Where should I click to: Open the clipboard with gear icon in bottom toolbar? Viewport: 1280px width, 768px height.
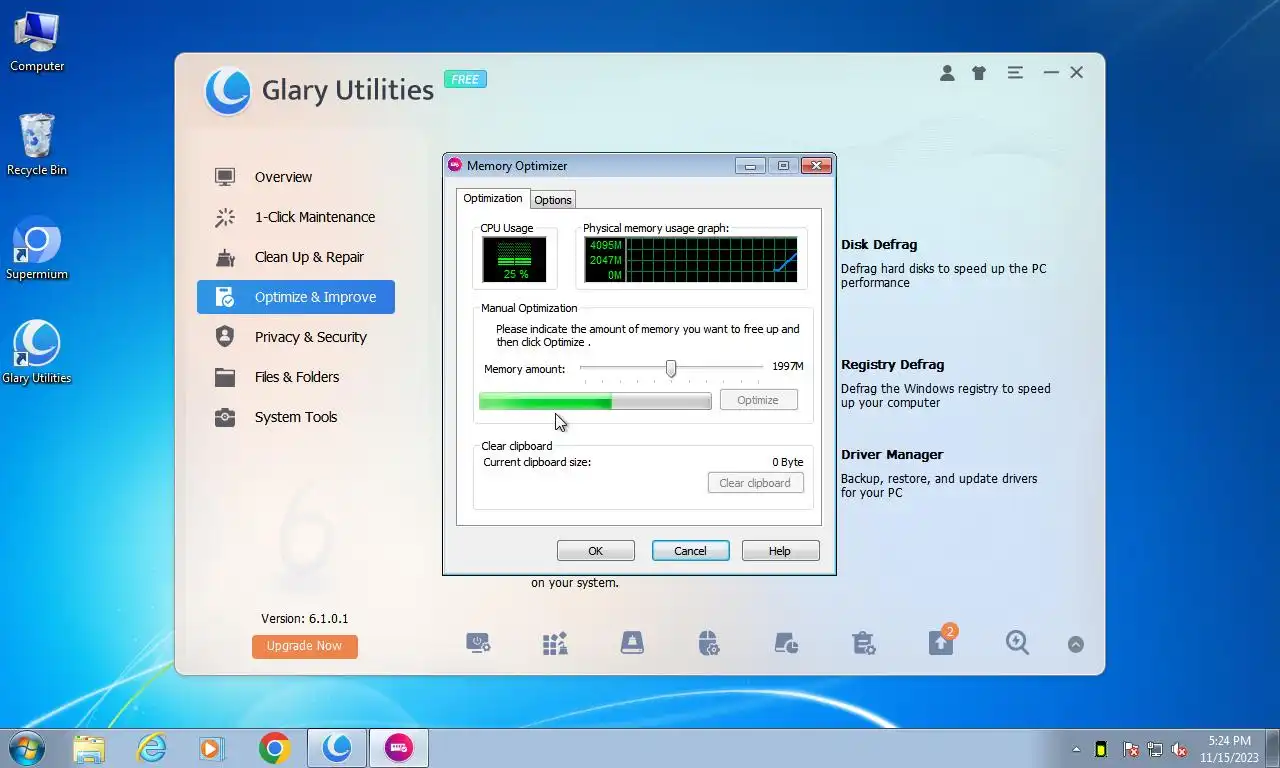864,643
